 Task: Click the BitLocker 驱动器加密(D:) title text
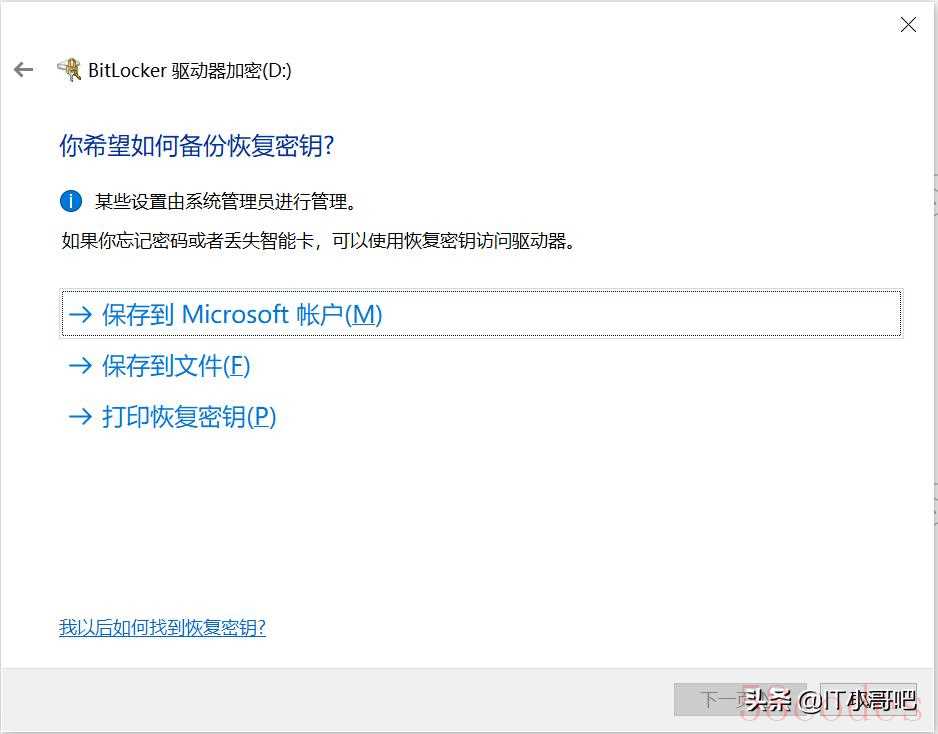pos(190,71)
